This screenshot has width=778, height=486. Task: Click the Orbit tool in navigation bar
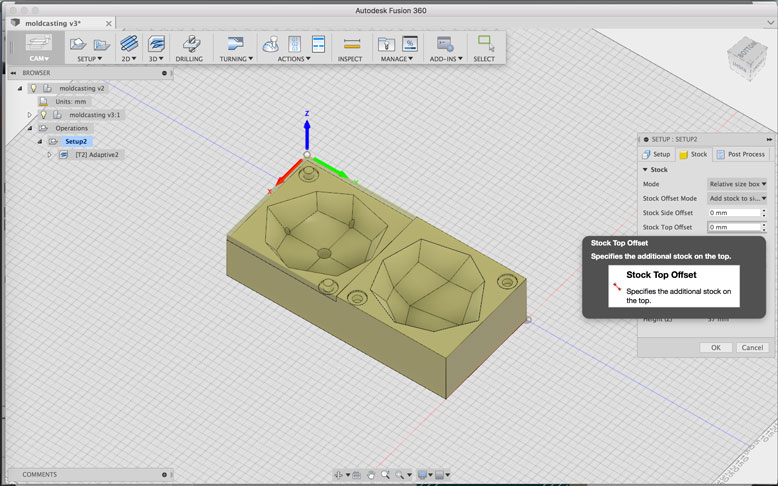(339, 475)
